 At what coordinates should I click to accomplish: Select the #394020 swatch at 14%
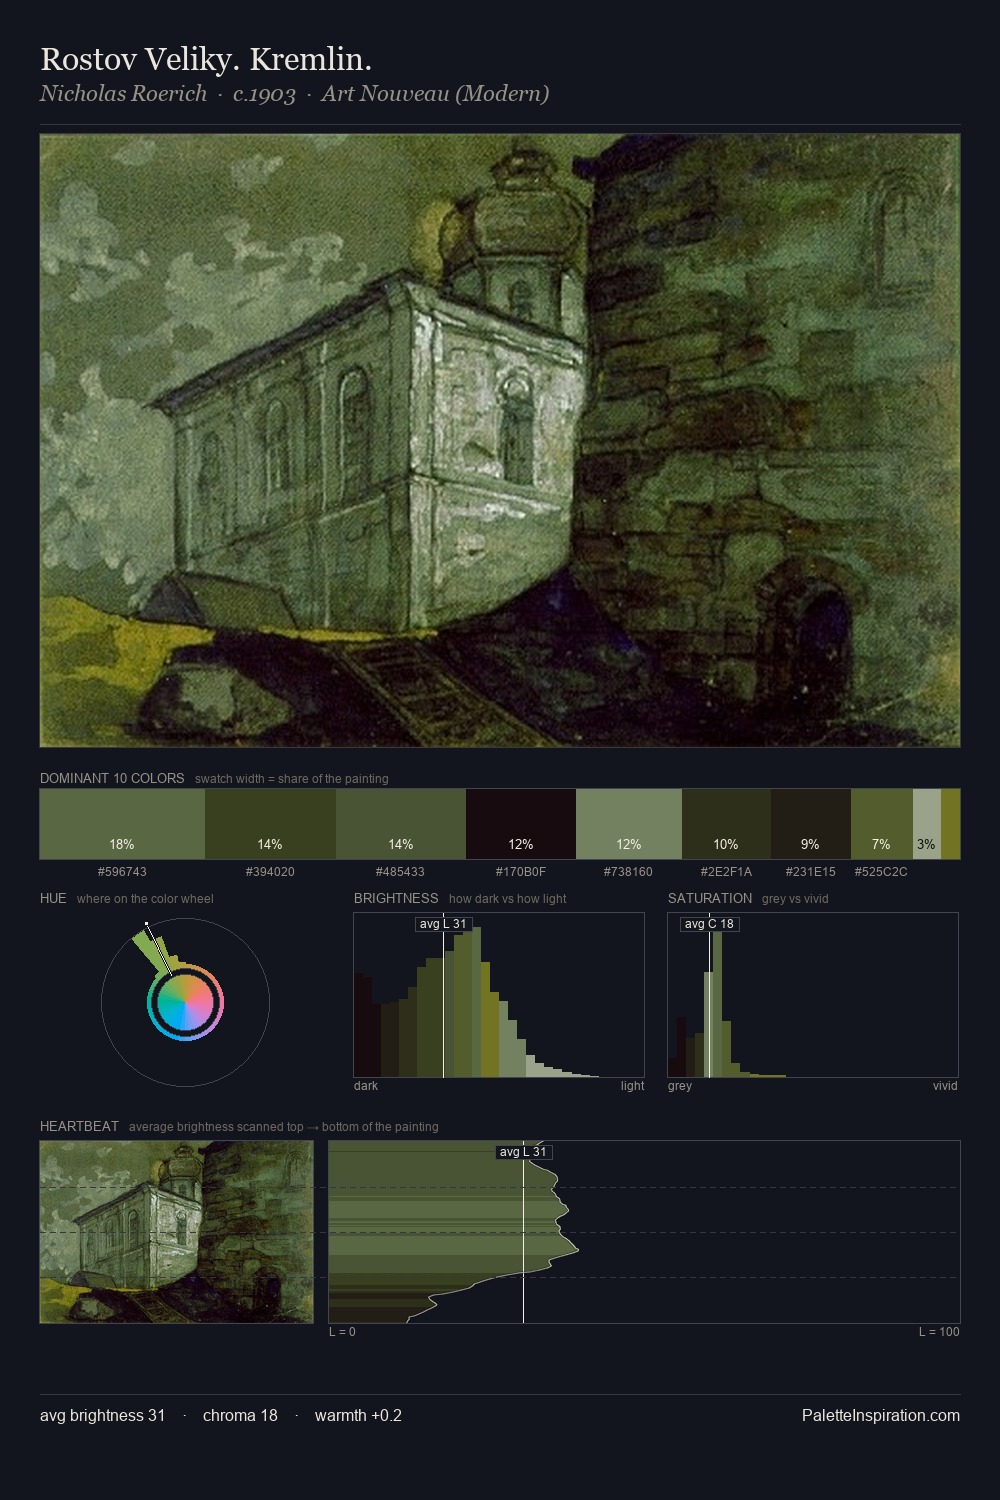point(270,824)
